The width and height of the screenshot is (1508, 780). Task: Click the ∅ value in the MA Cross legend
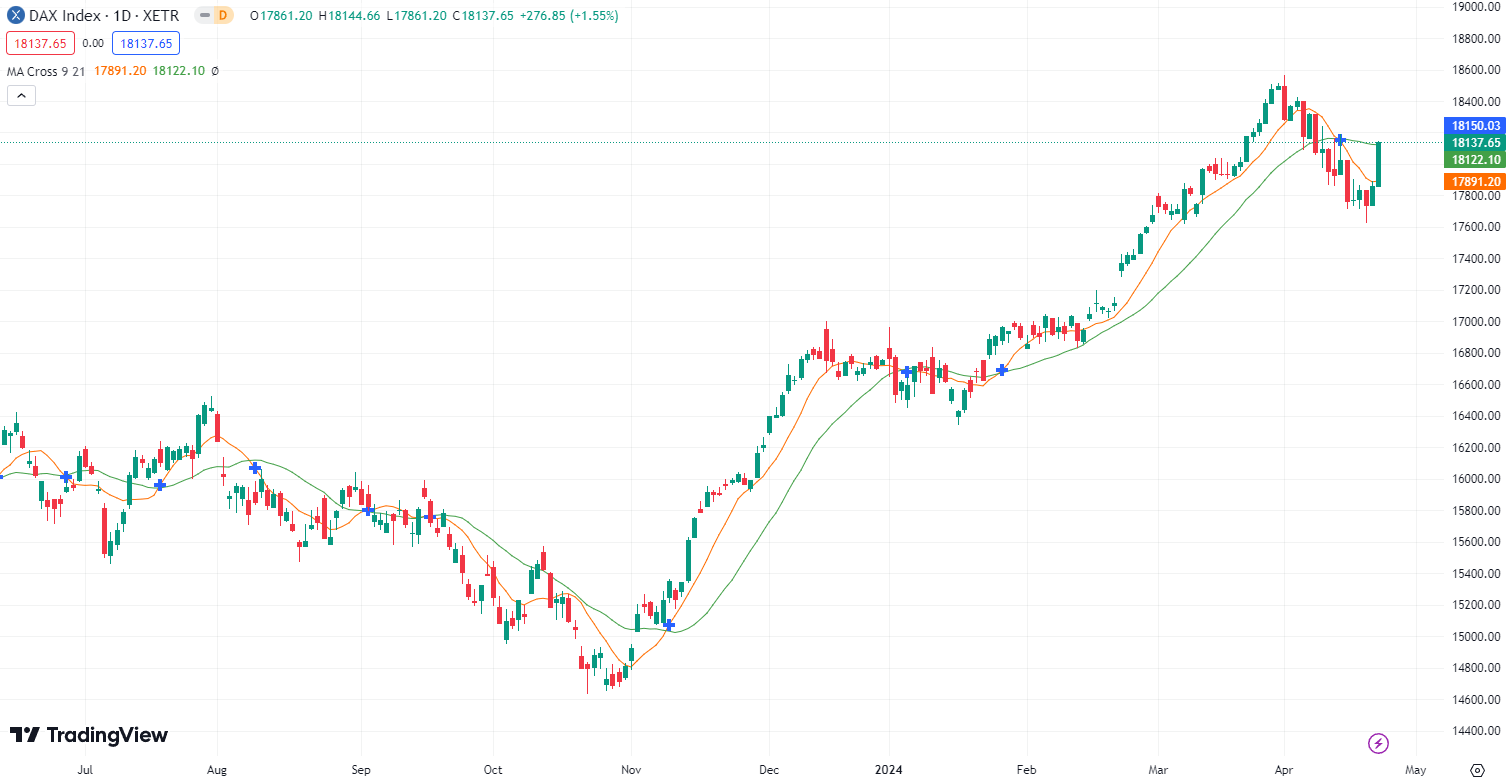click(215, 71)
